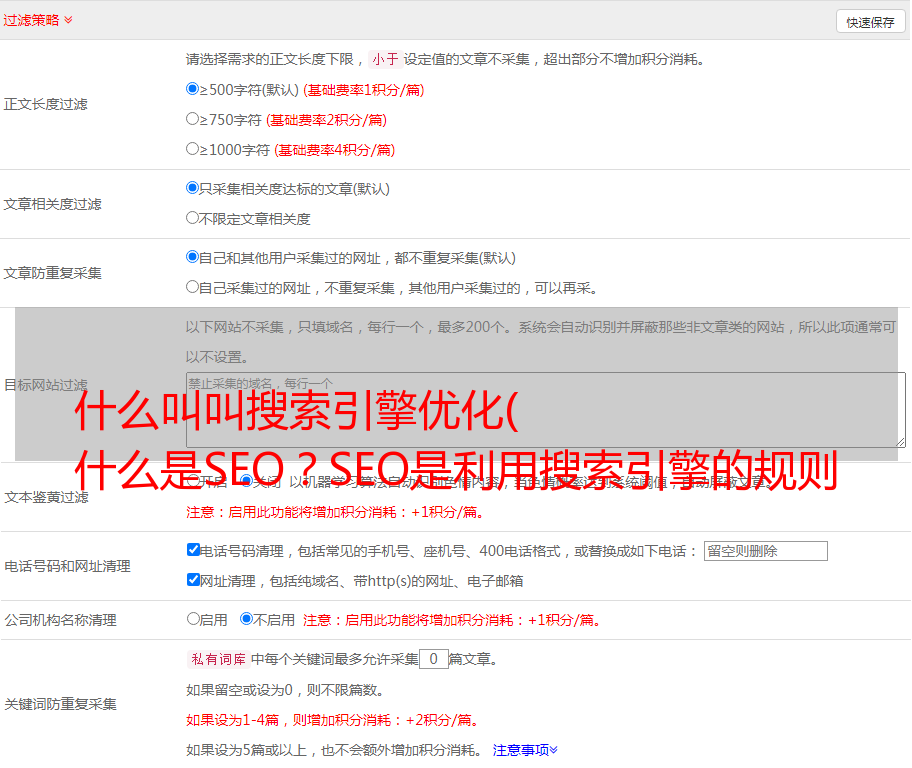Collapse the 过滤策略 section chevron

(x=68, y=20)
